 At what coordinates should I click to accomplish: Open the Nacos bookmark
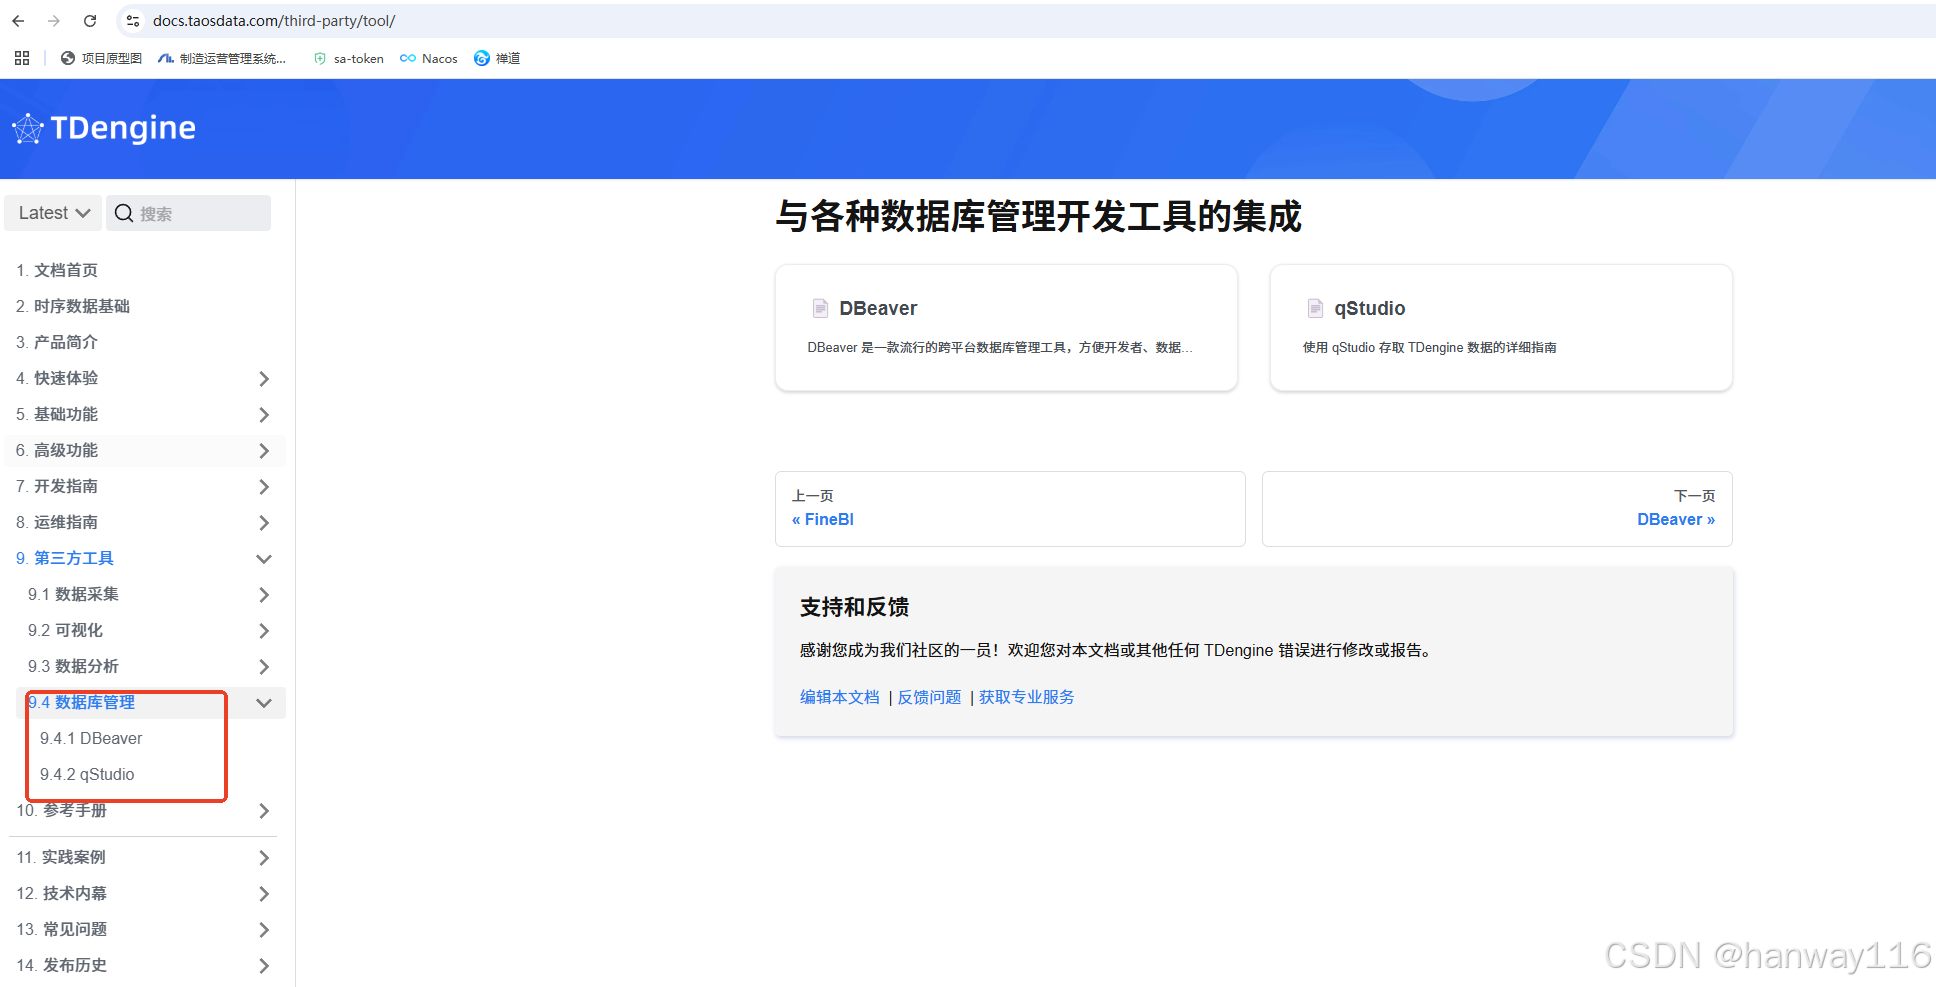[x=429, y=58]
